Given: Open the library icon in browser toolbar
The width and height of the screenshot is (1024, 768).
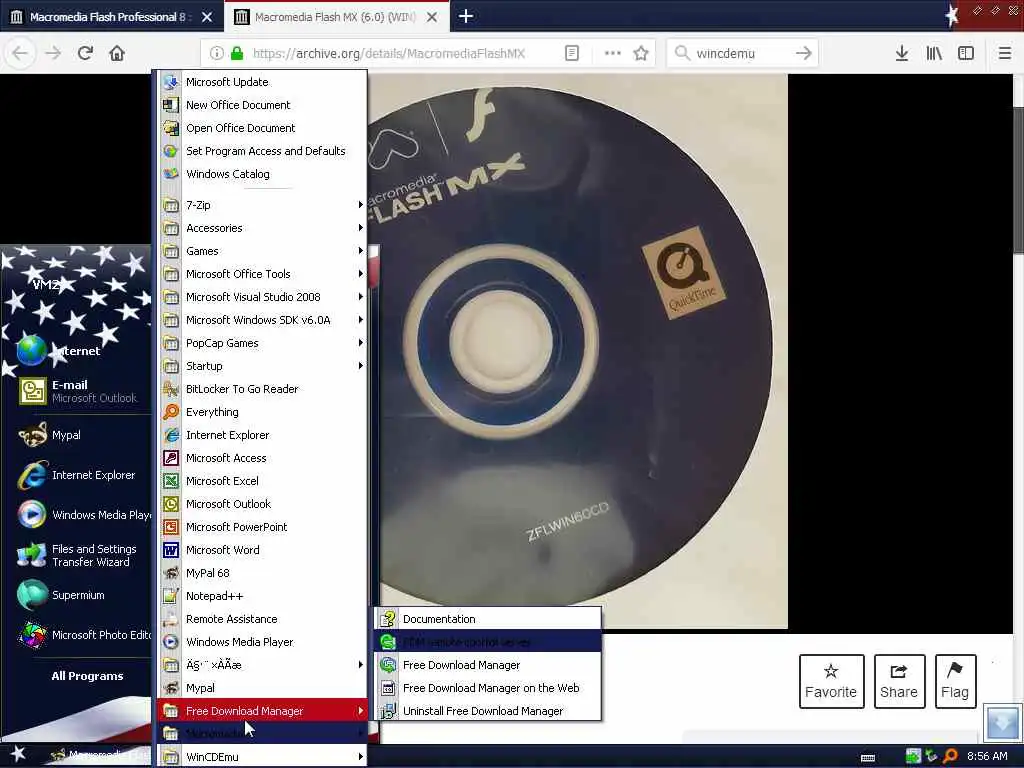Looking at the screenshot, I should coord(934,54).
